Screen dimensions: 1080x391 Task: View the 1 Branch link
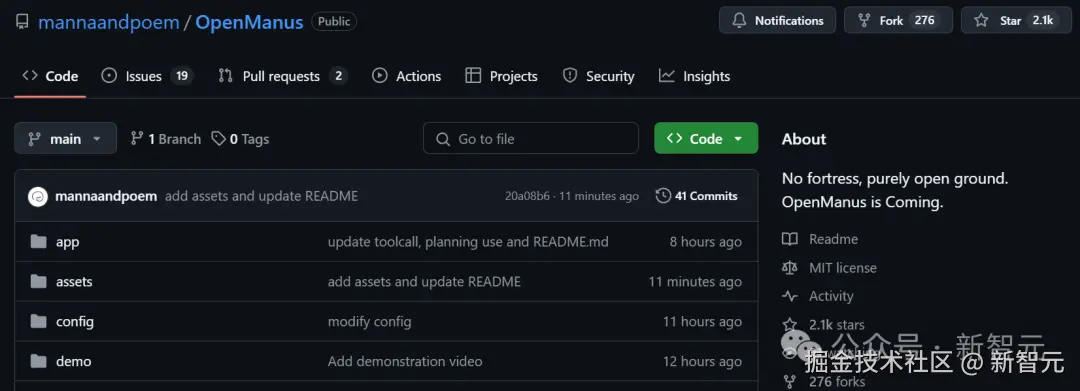166,139
